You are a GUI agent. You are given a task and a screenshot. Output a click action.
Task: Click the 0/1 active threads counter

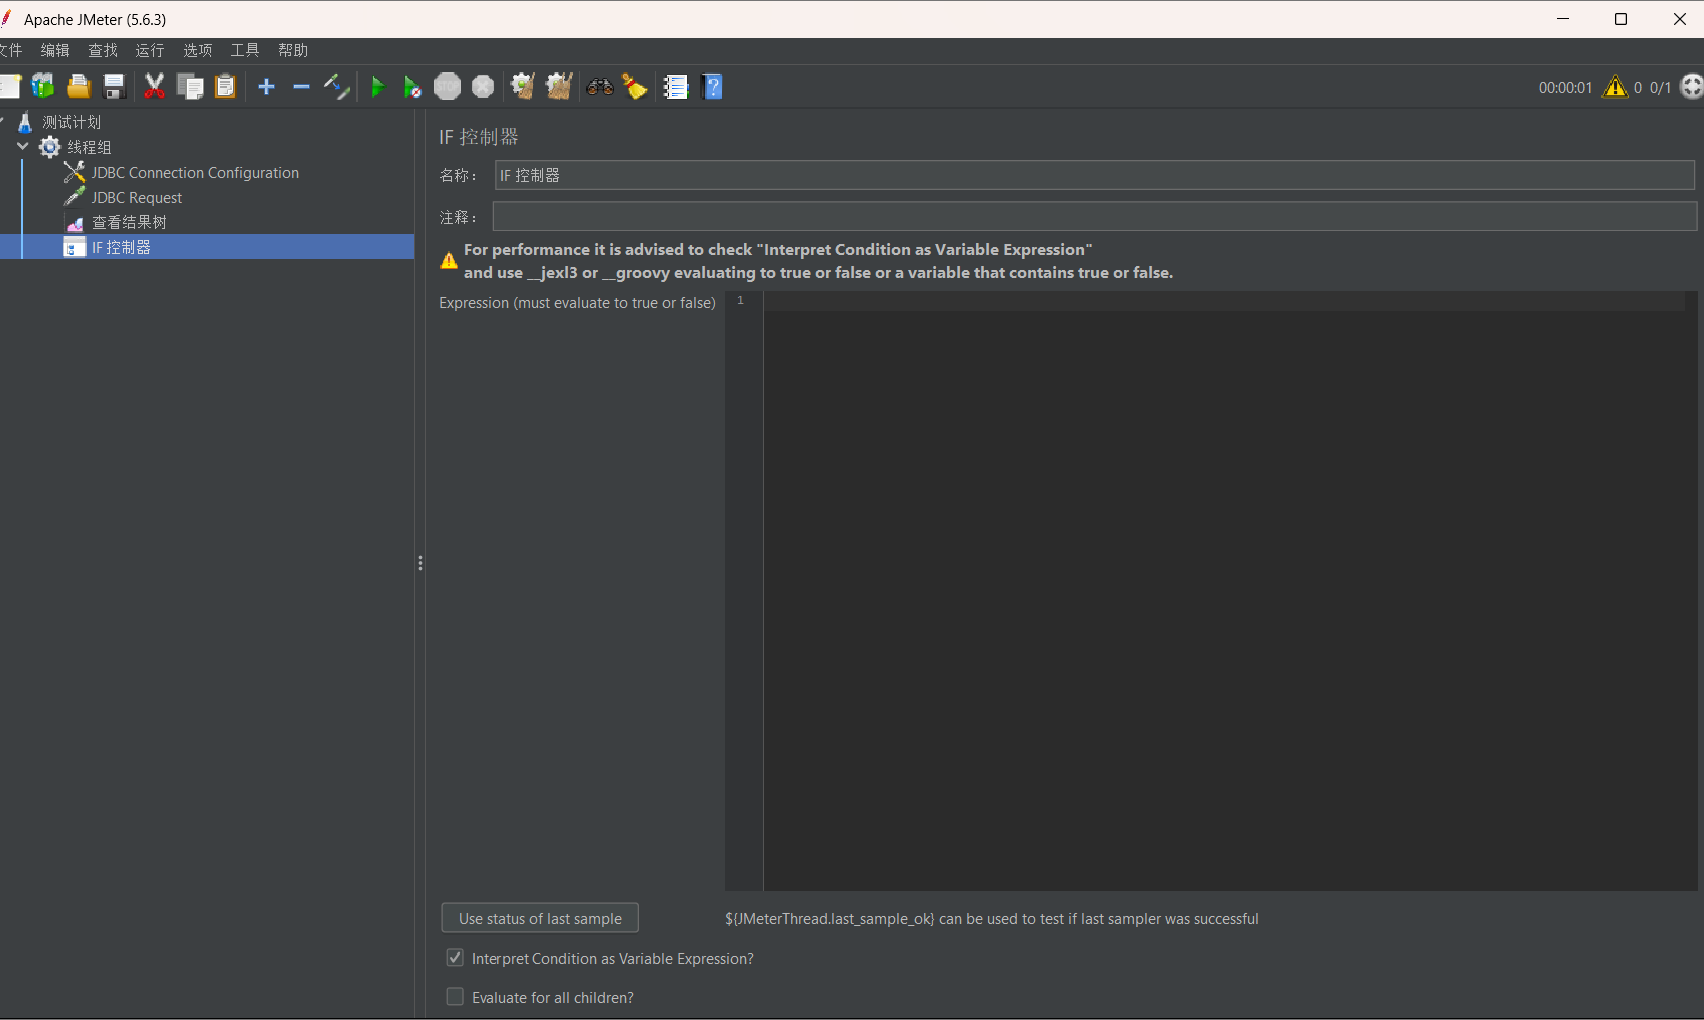pyautogui.click(x=1660, y=88)
